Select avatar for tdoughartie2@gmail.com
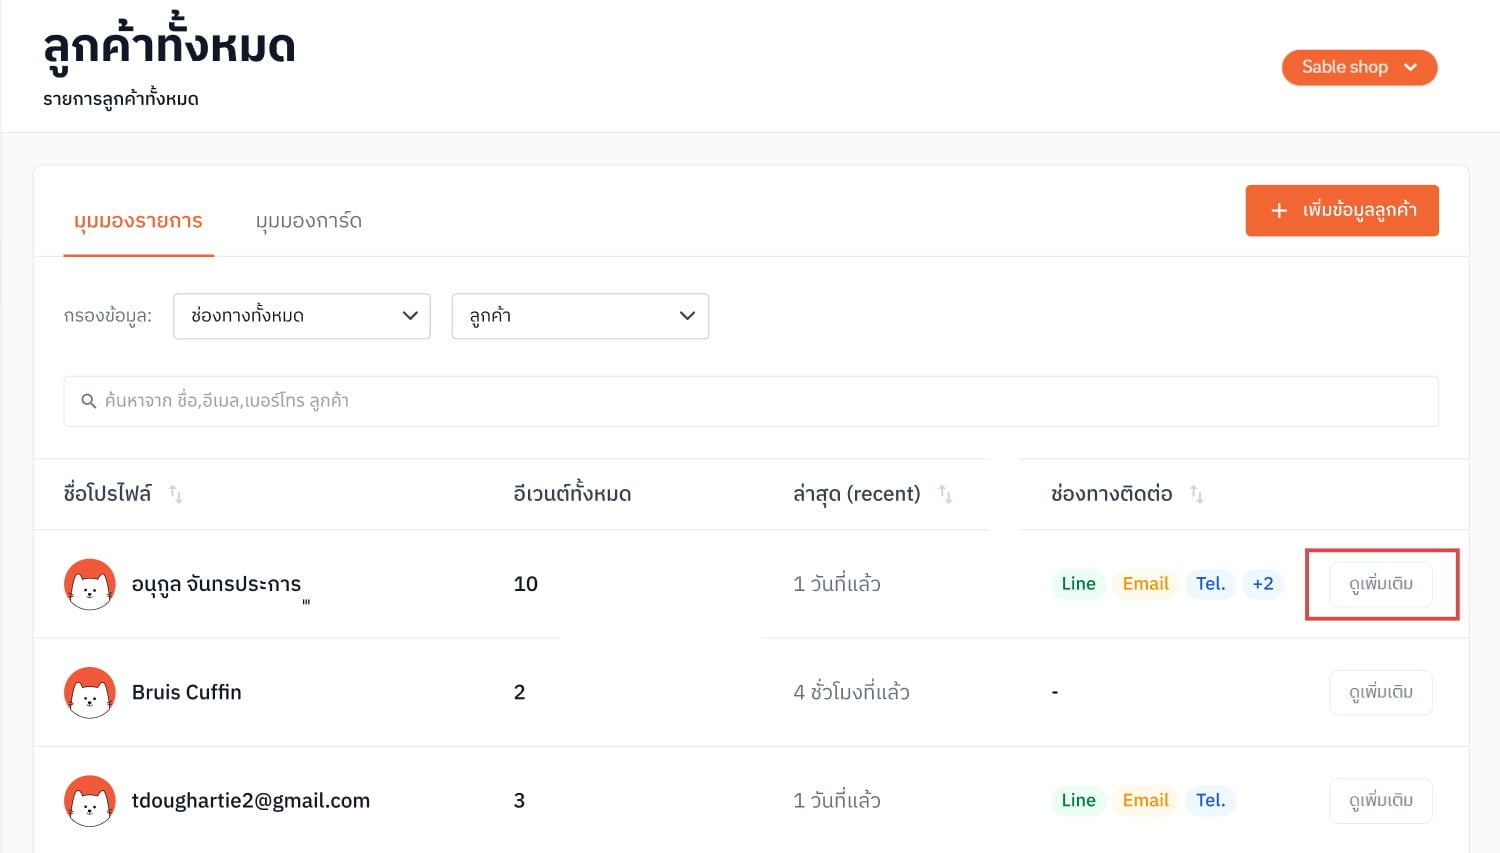 coord(90,800)
